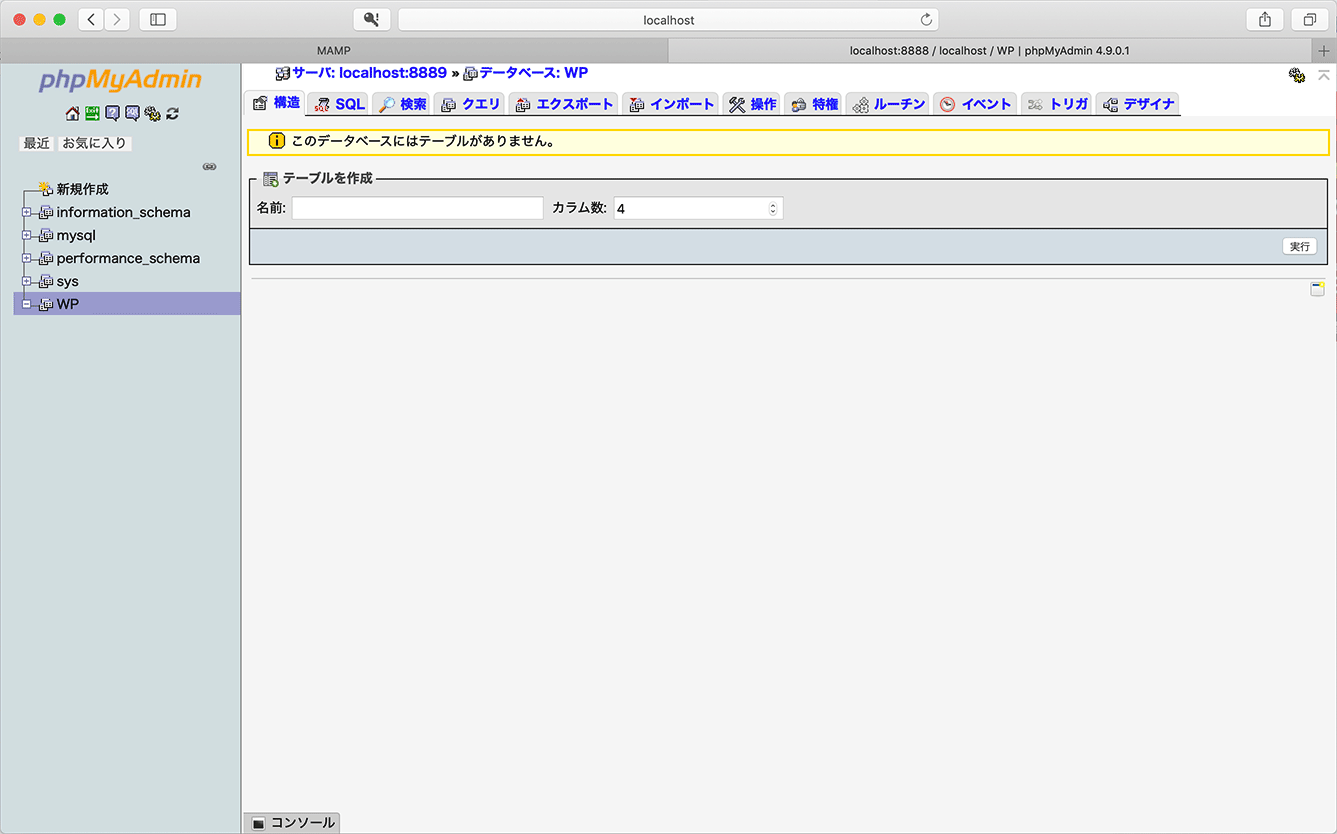Open the 操作 tab
1337x834 pixels.
pos(752,104)
